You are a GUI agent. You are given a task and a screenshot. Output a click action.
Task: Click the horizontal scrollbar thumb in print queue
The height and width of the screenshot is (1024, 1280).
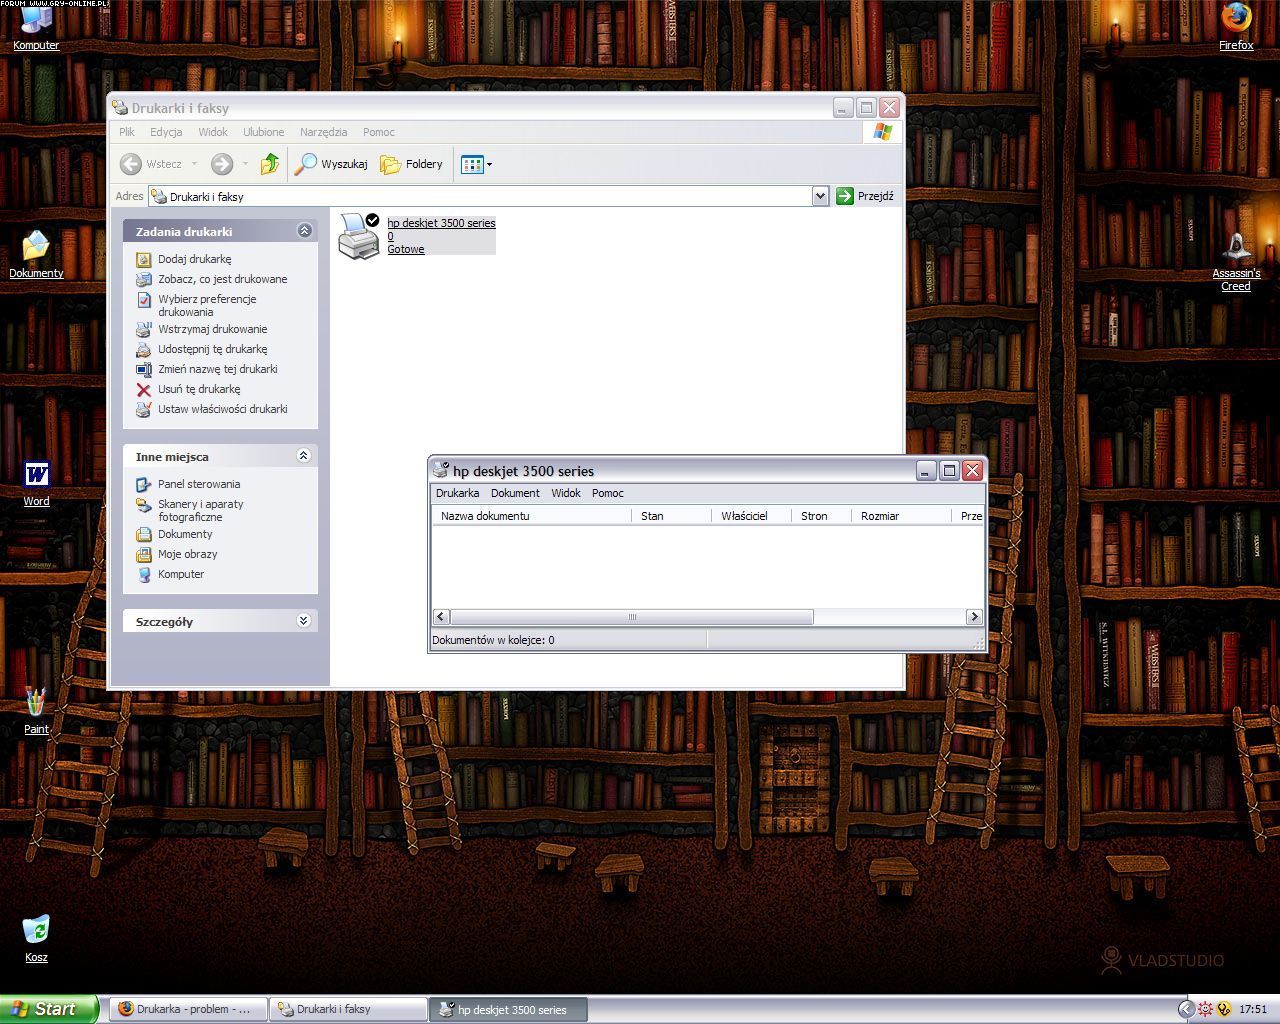pos(632,617)
